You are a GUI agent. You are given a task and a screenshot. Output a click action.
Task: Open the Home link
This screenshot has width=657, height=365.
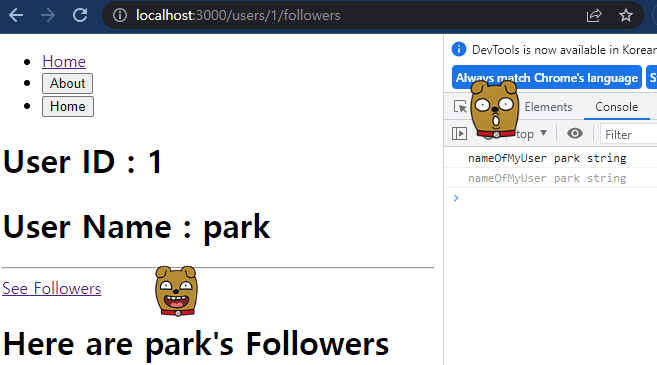(64, 61)
